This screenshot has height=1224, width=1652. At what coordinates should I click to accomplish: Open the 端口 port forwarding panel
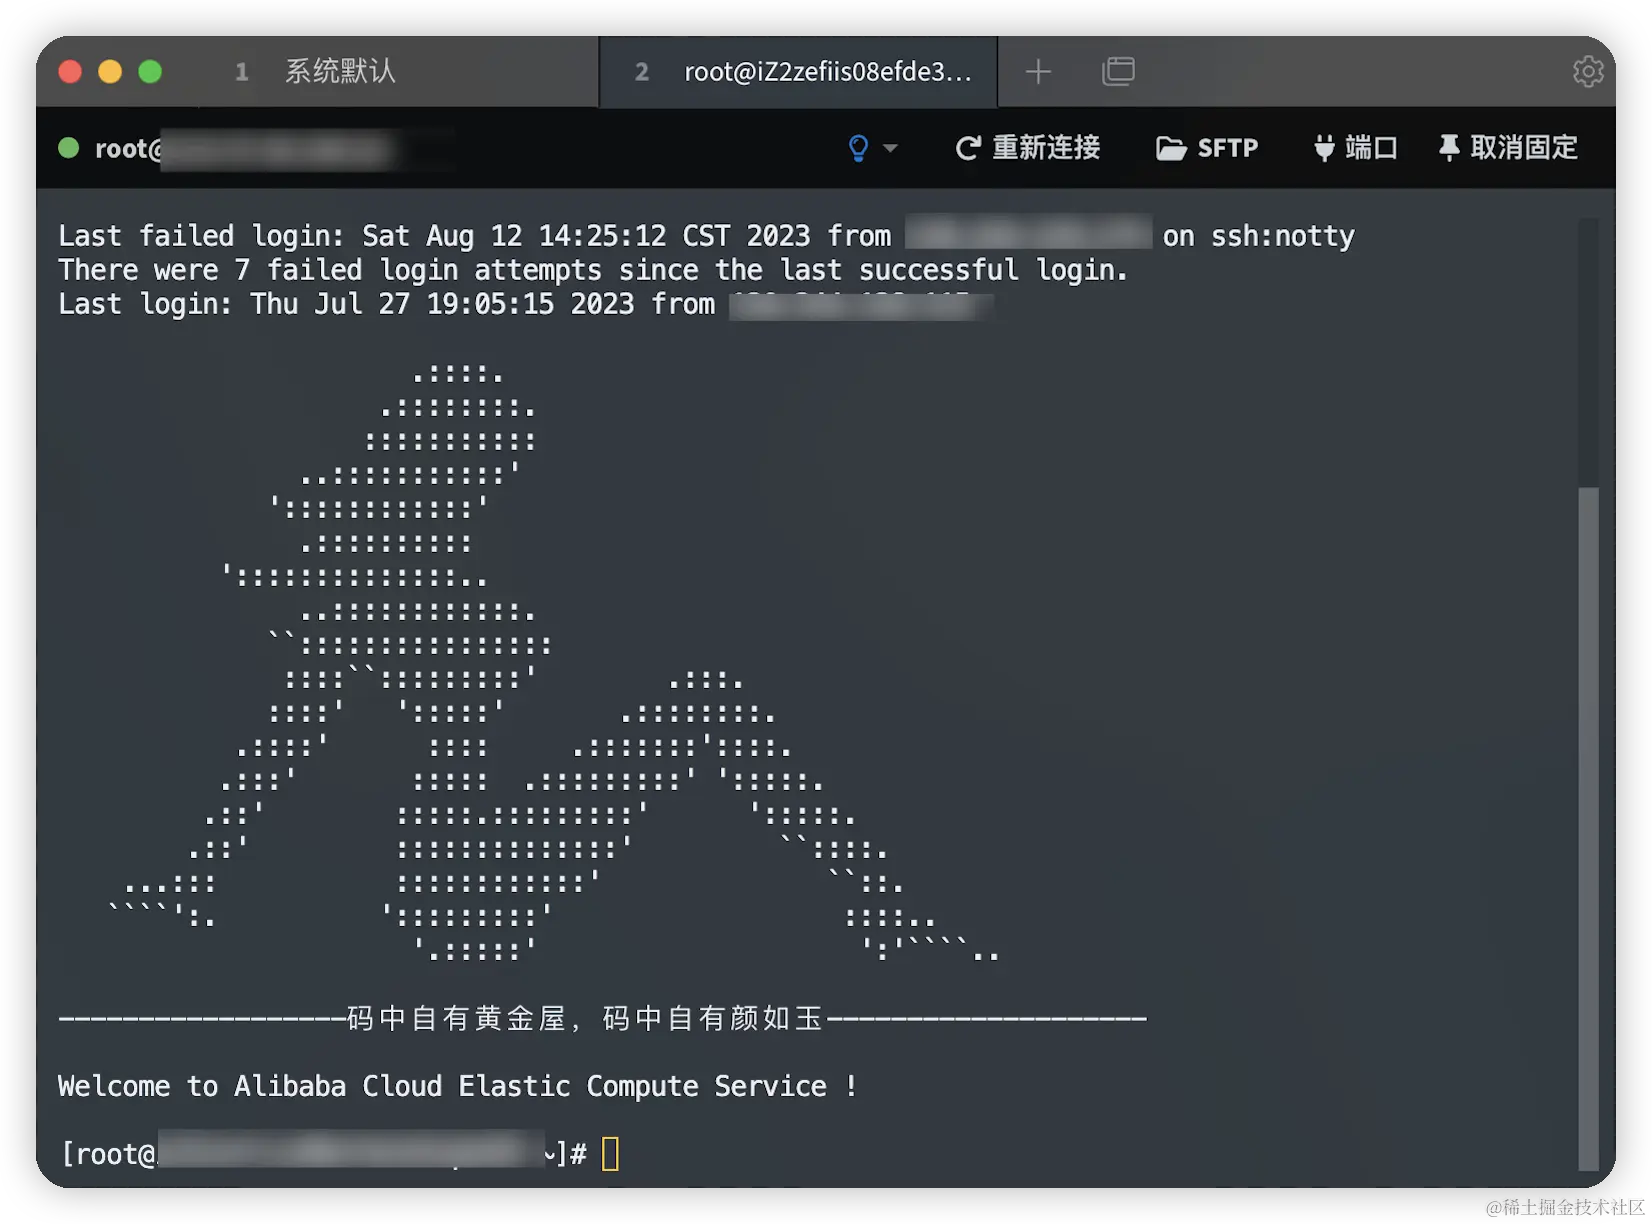coord(1355,148)
